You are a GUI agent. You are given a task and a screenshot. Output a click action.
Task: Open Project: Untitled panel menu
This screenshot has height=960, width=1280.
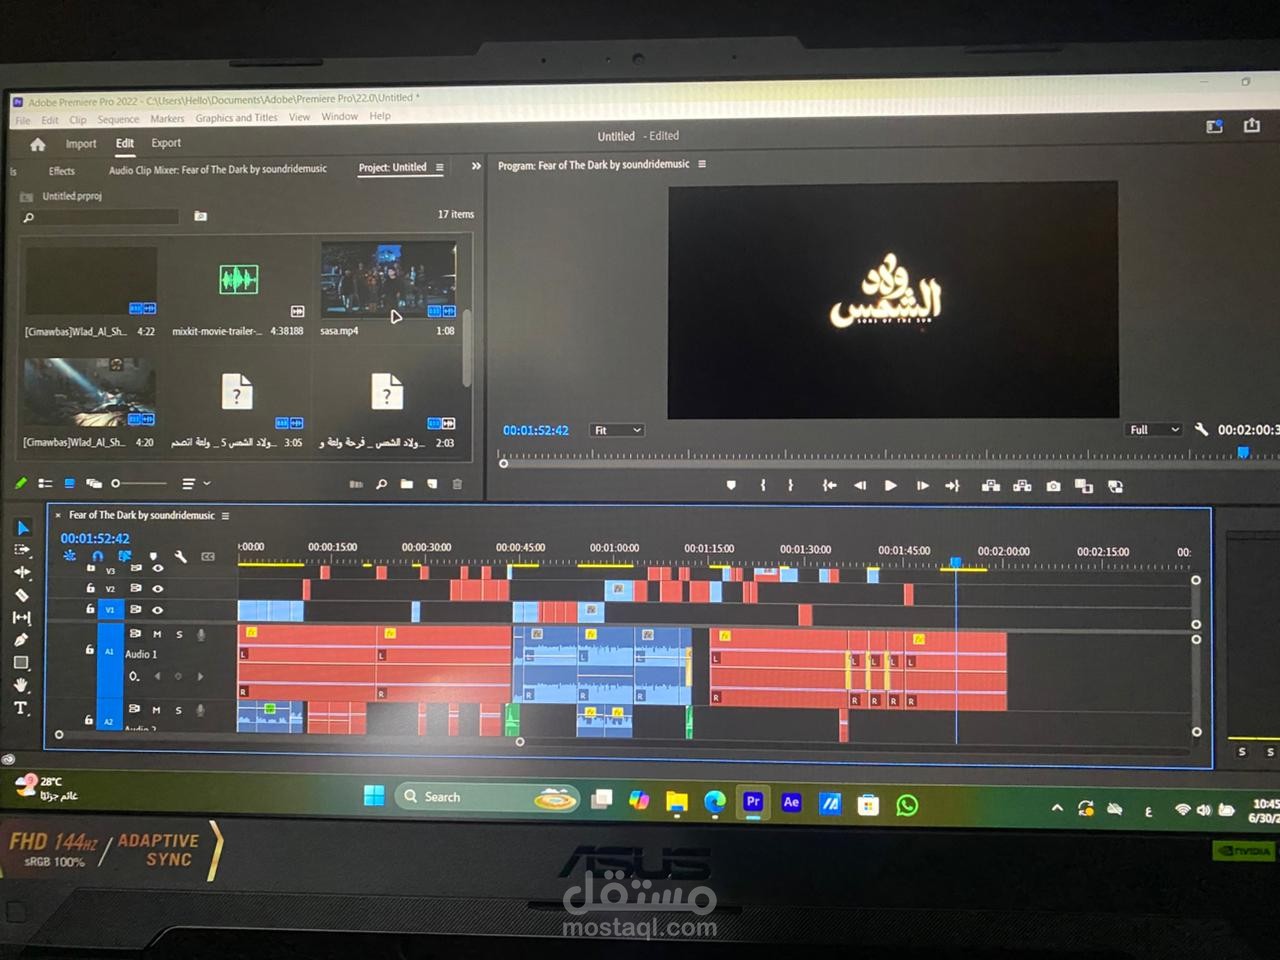[x=439, y=167]
